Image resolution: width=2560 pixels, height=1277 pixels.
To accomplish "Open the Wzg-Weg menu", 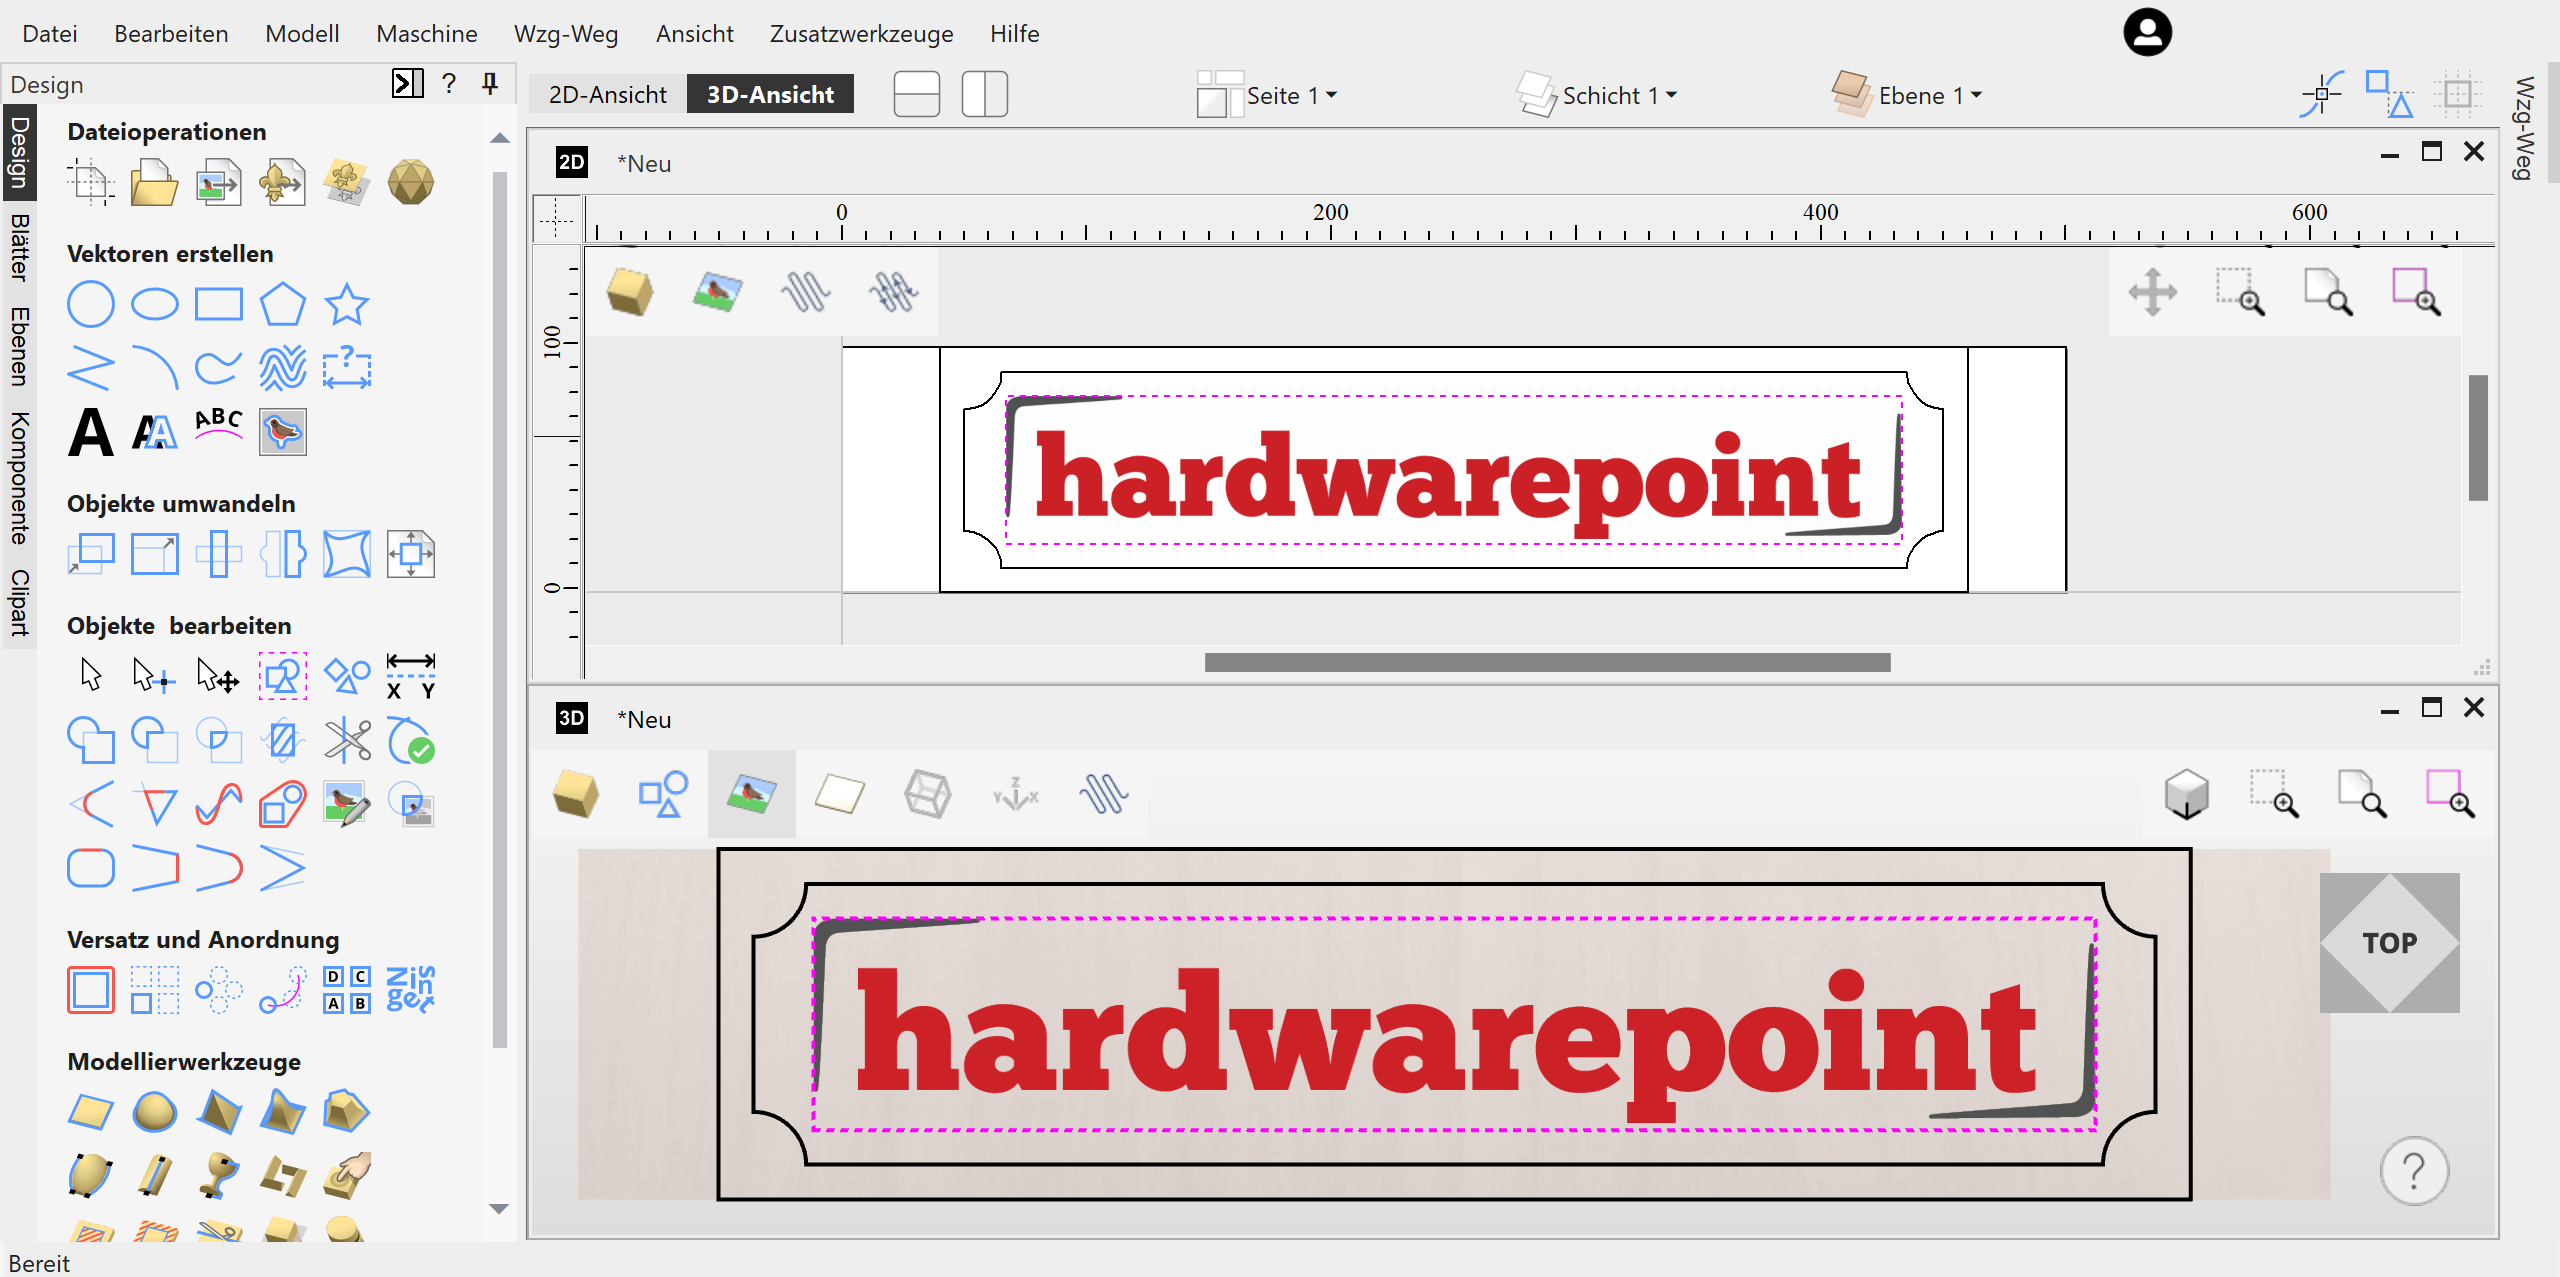I will point(566,34).
